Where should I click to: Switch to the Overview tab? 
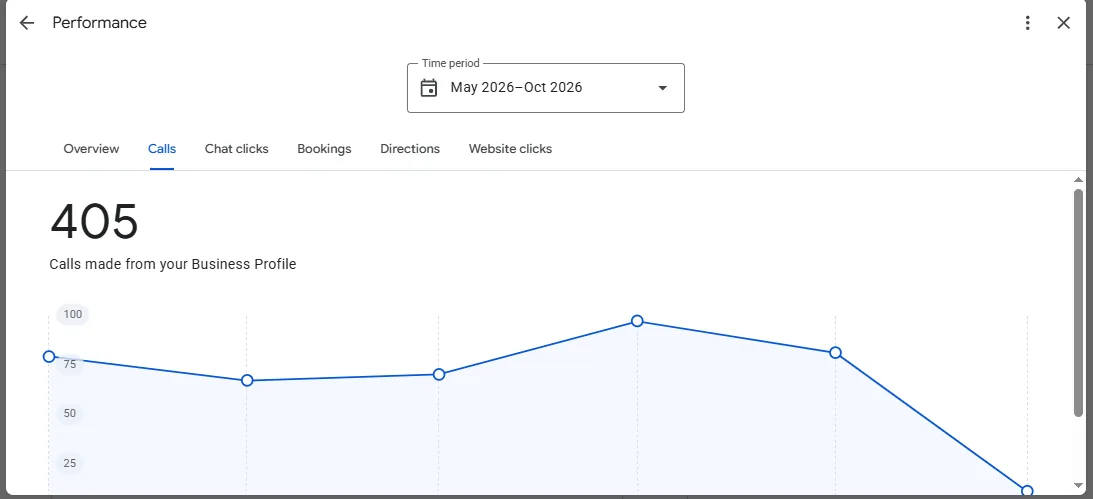(x=91, y=148)
